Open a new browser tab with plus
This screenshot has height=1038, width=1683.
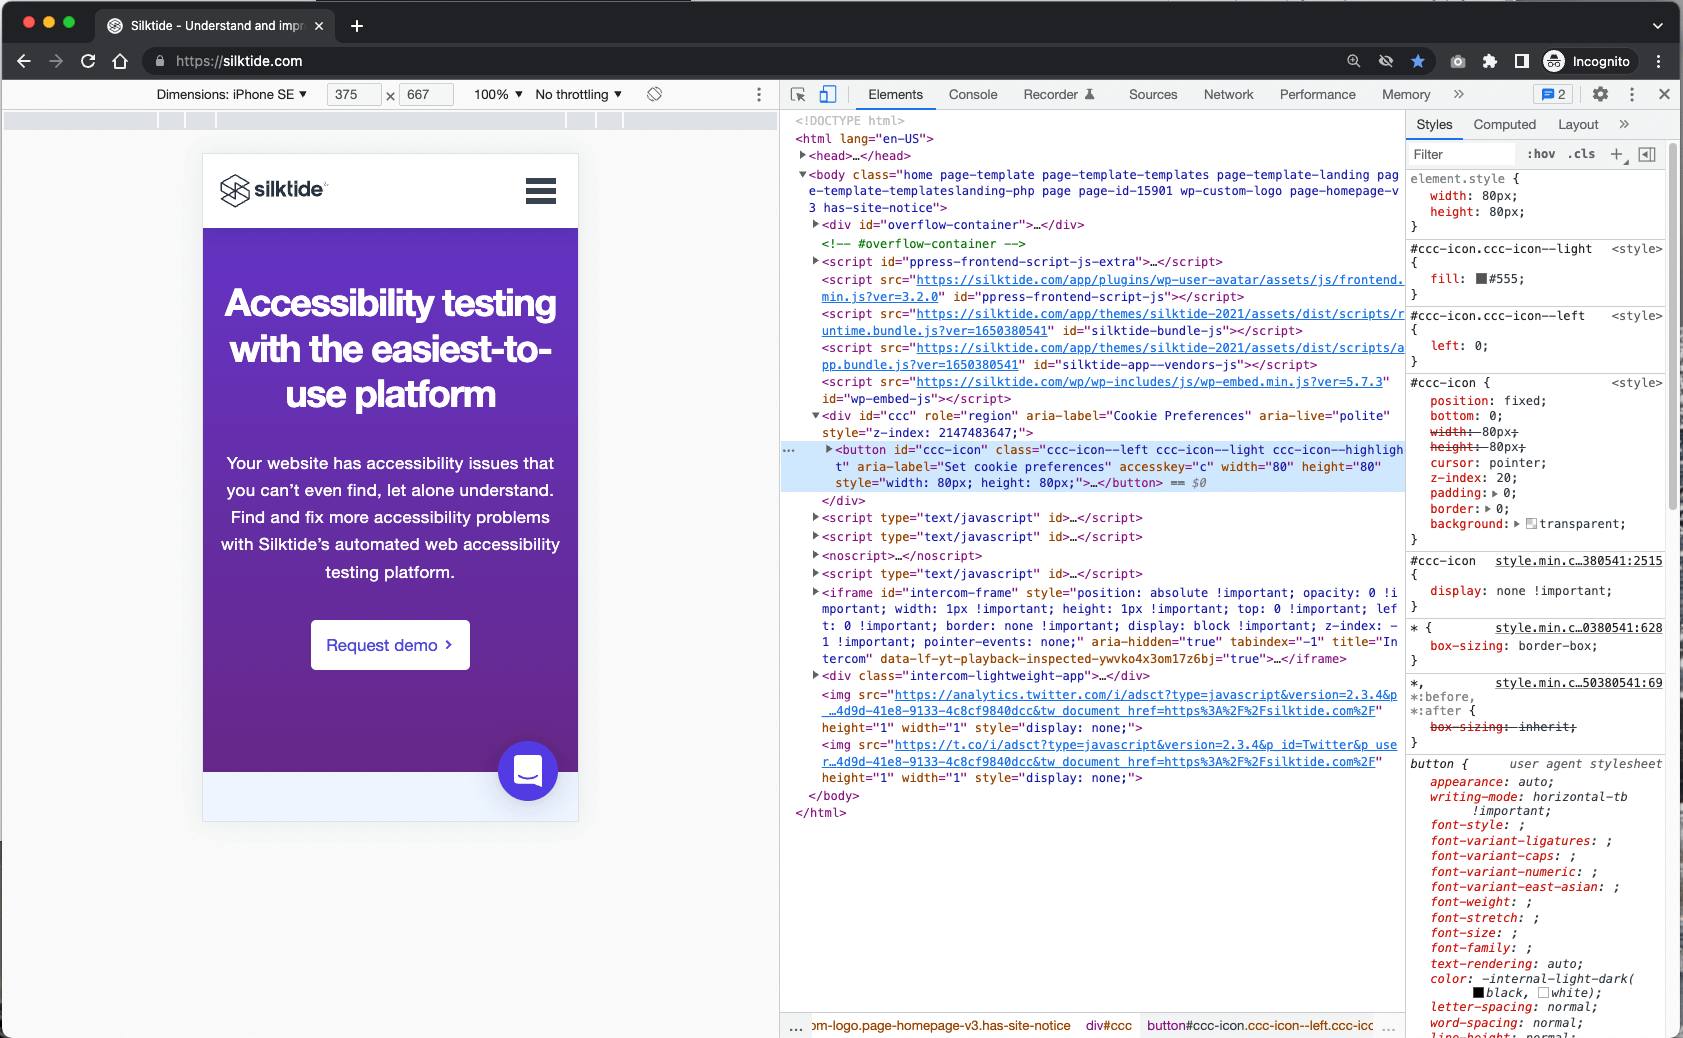(357, 26)
